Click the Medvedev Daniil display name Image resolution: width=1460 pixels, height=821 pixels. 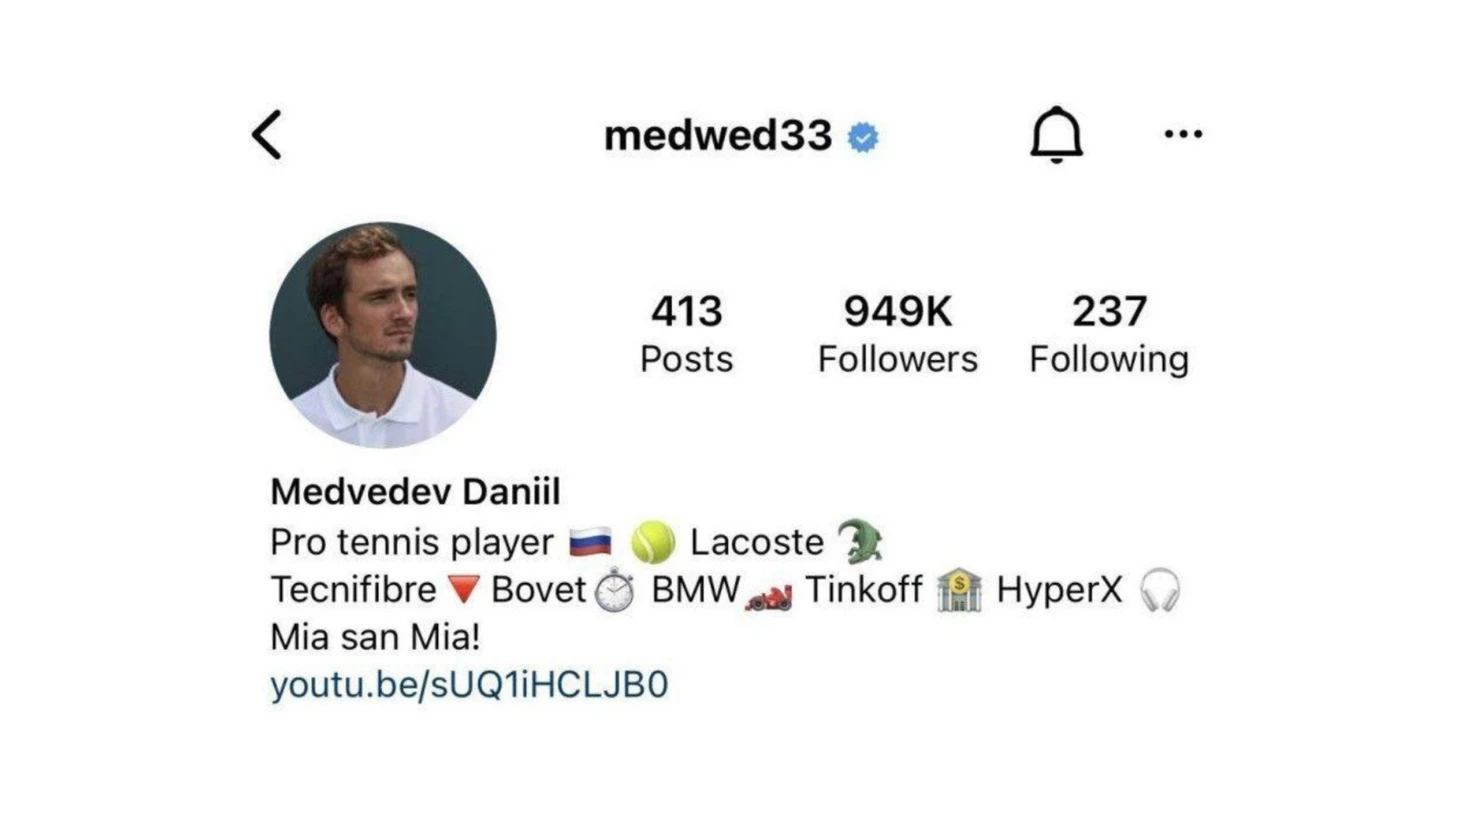point(415,492)
